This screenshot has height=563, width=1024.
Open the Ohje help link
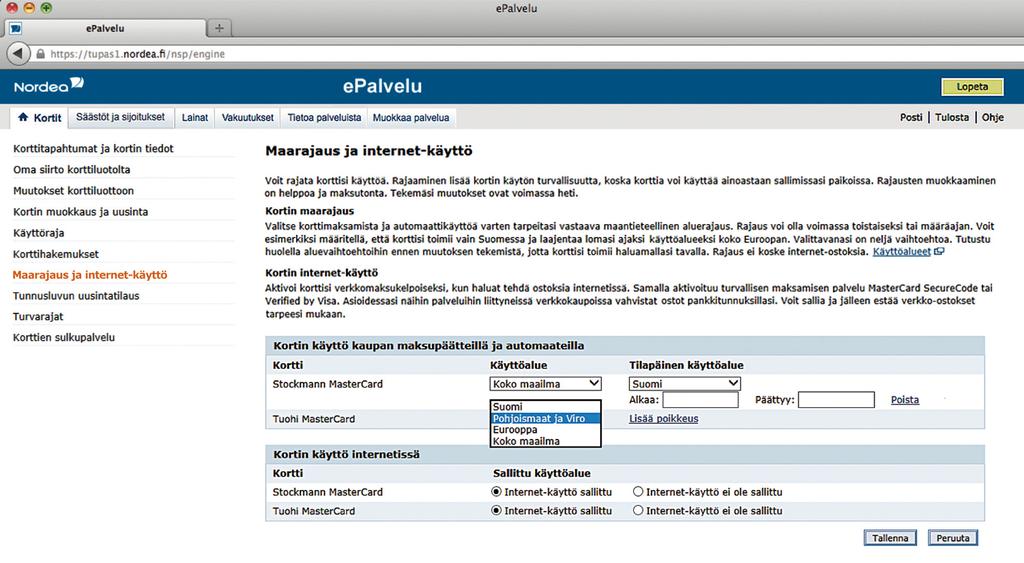point(993,118)
